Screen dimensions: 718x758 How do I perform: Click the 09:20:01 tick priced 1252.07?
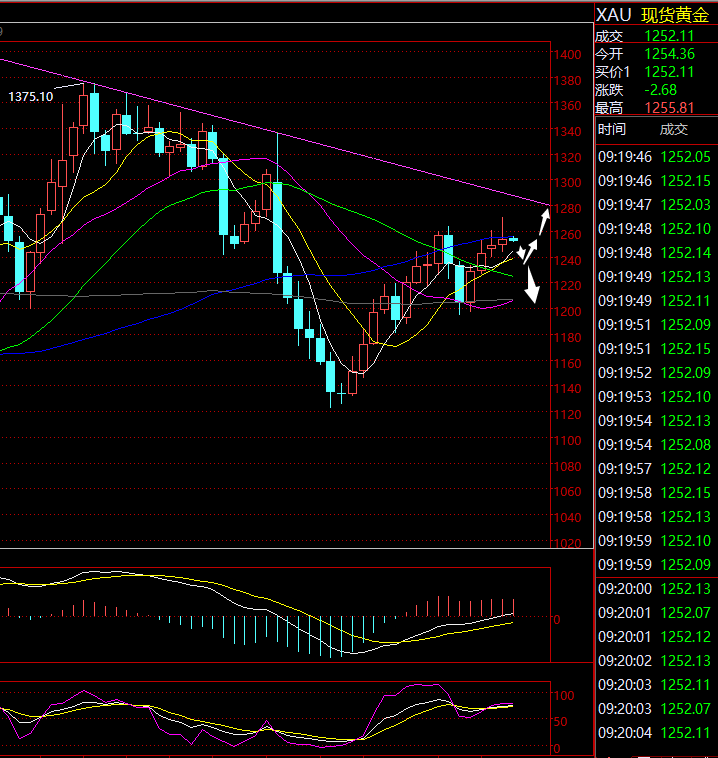[x=654, y=613]
